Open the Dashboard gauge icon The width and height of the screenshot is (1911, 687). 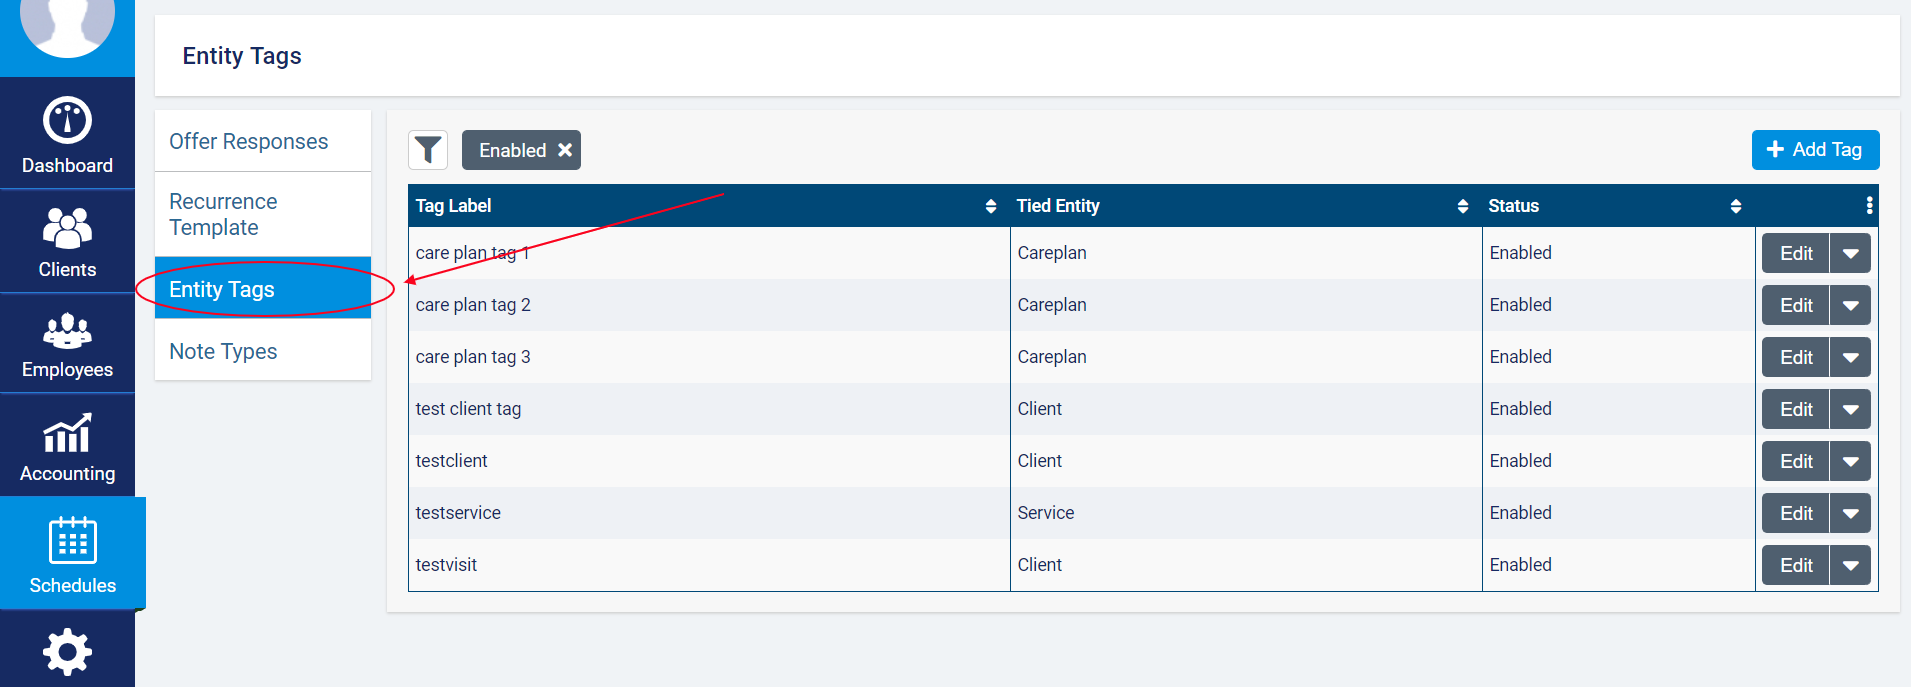coord(67,121)
